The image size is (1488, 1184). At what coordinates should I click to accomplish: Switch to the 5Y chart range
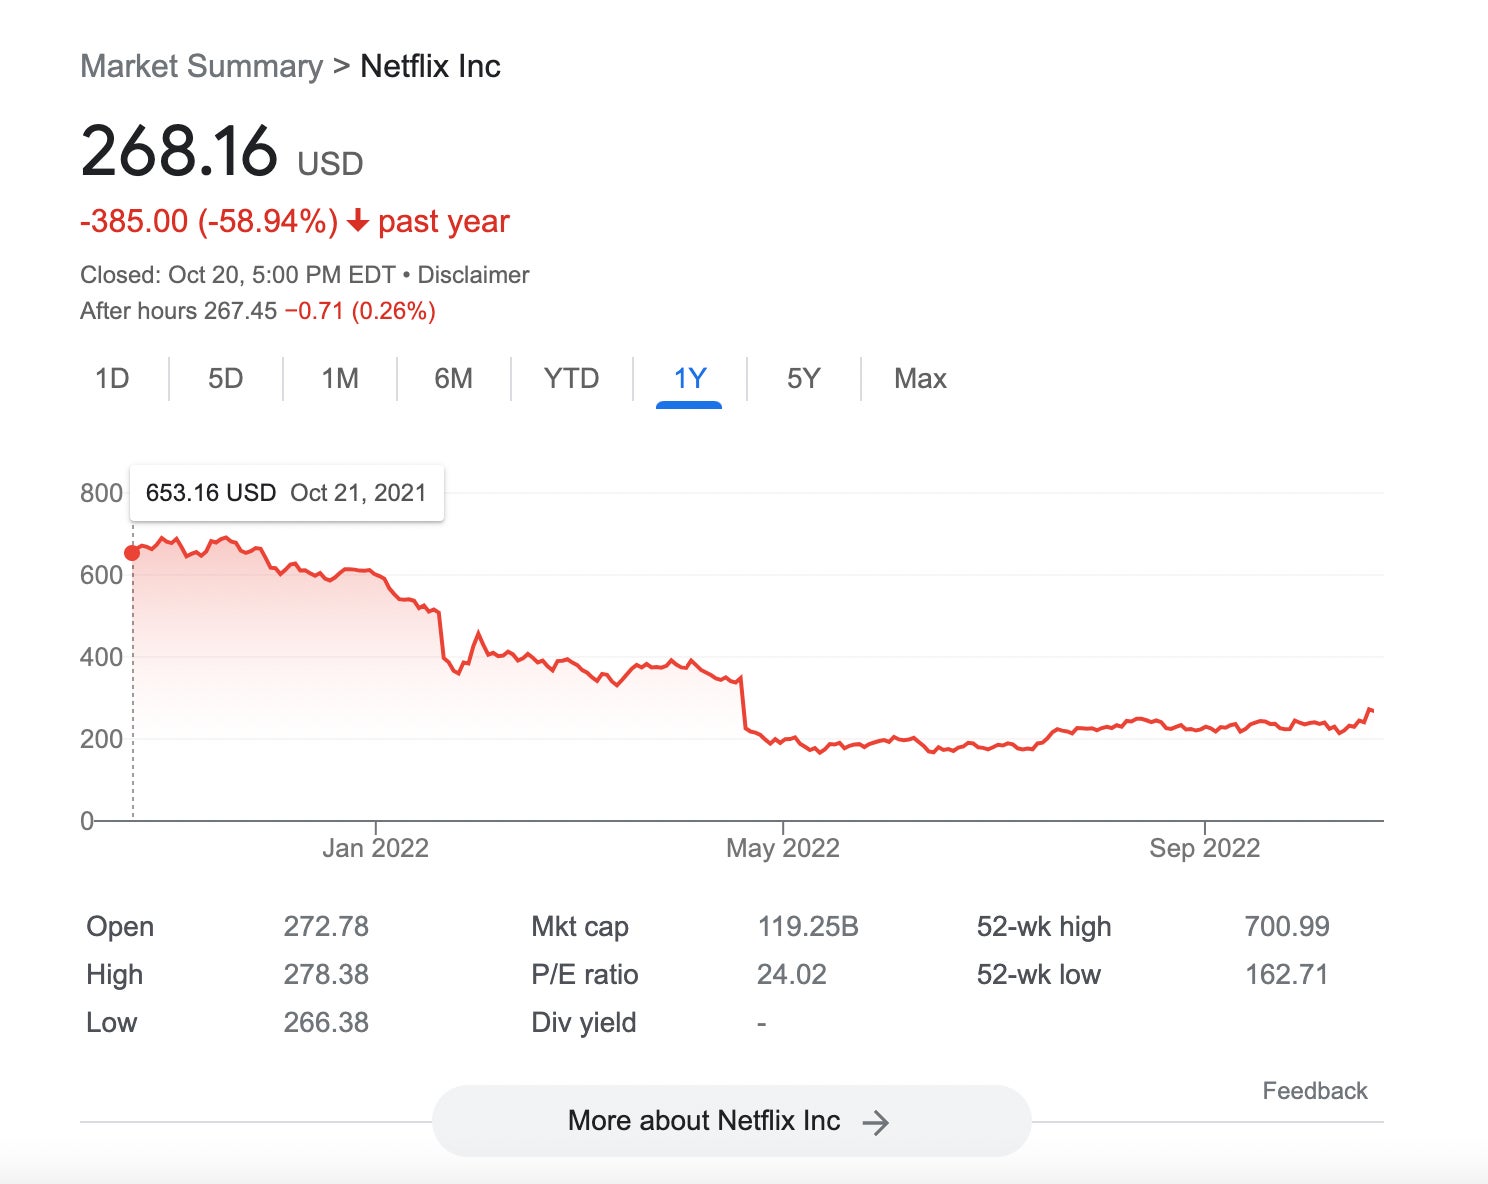803,379
